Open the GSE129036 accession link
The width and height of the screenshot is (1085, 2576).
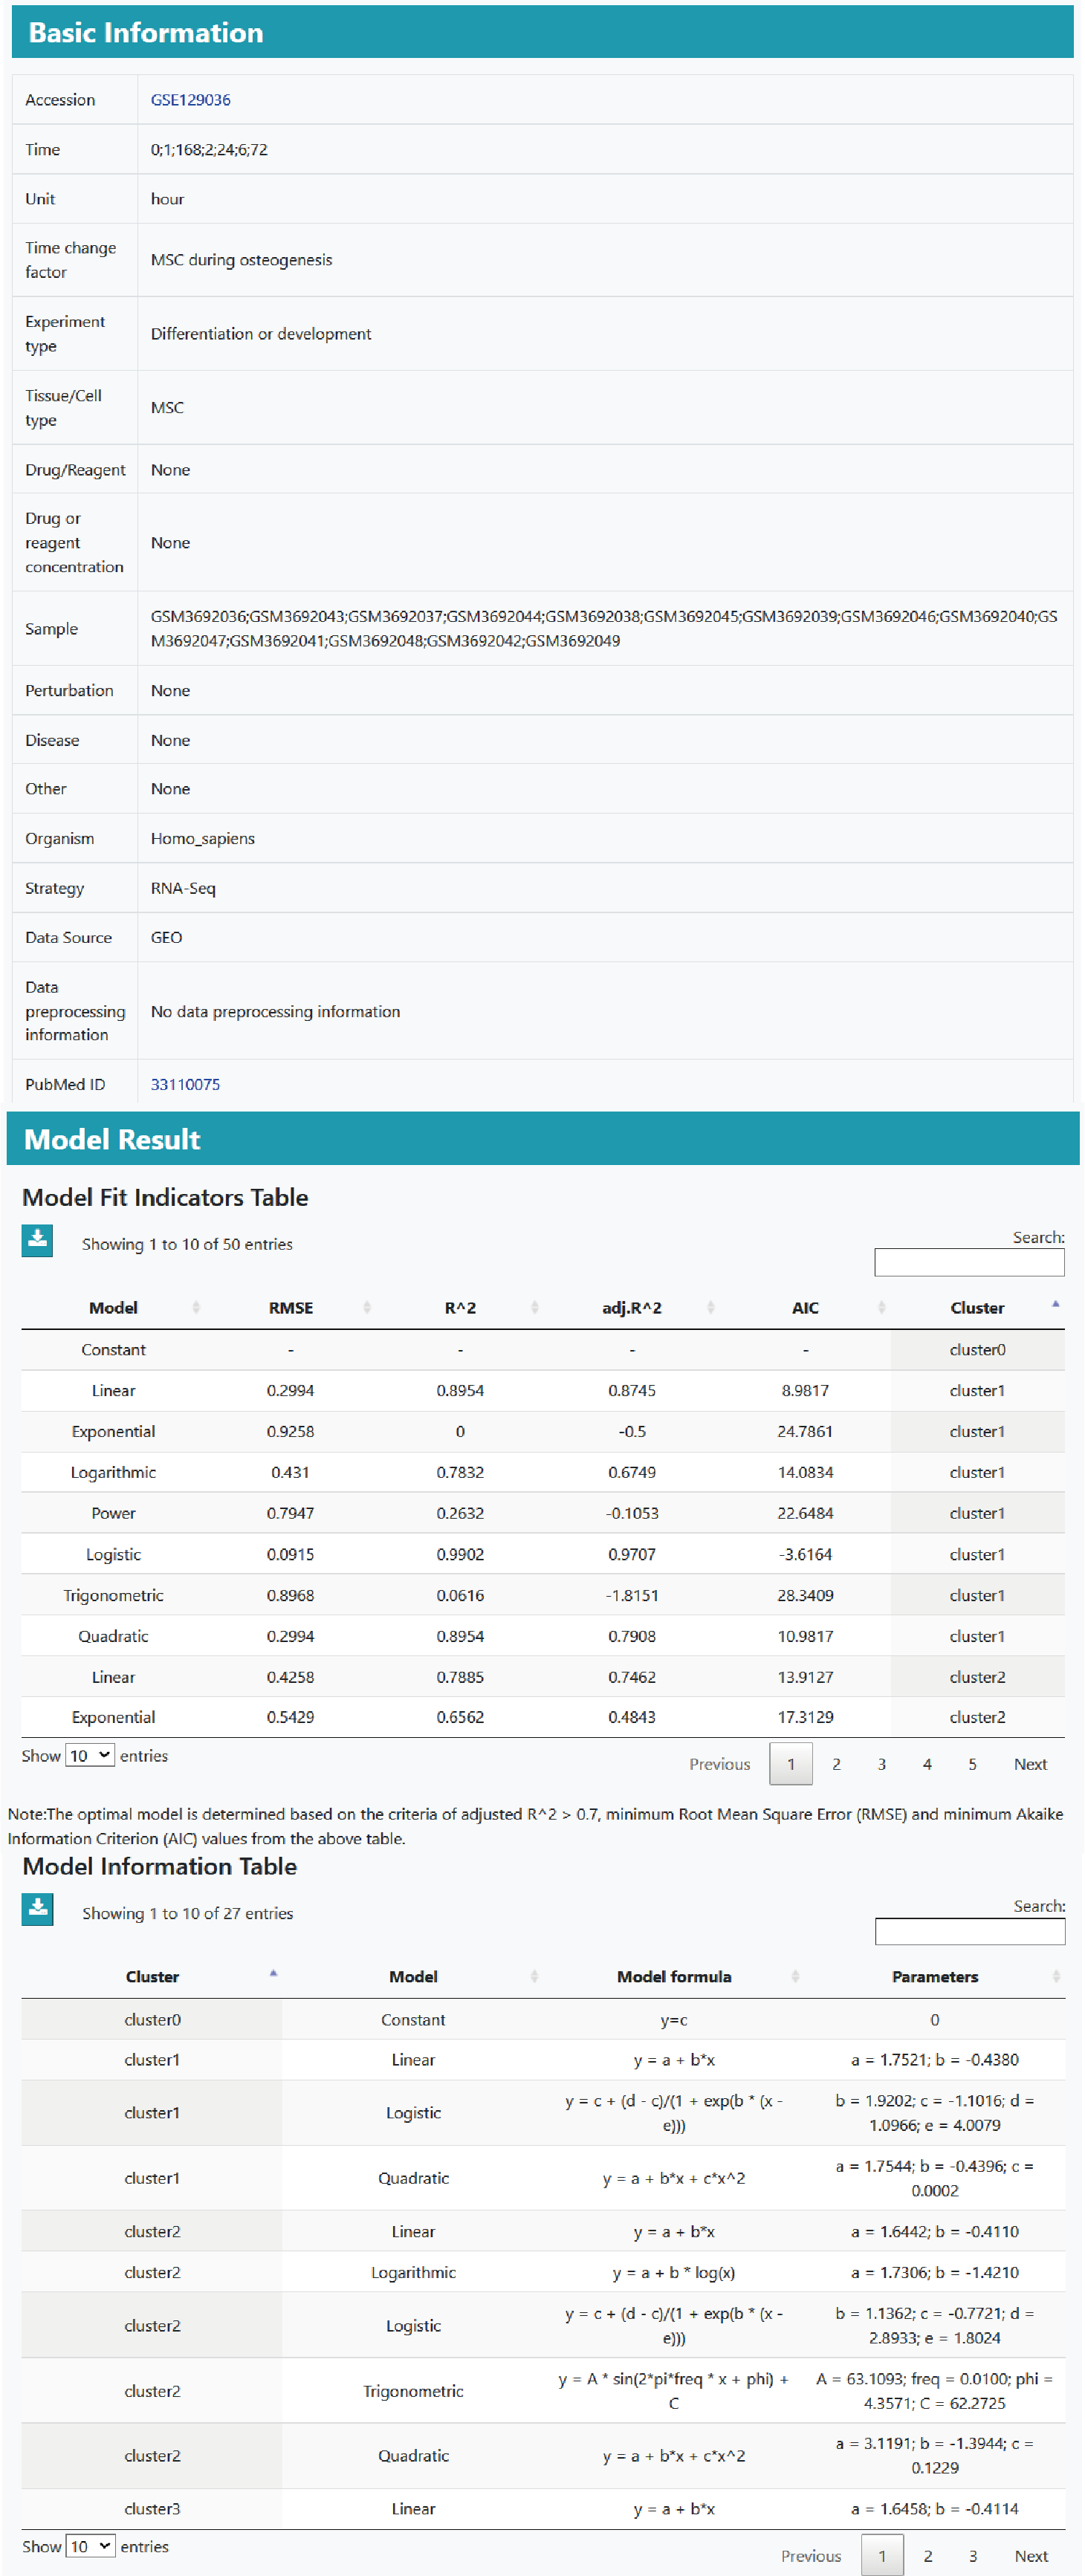pyautogui.click(x=190, y=100)
